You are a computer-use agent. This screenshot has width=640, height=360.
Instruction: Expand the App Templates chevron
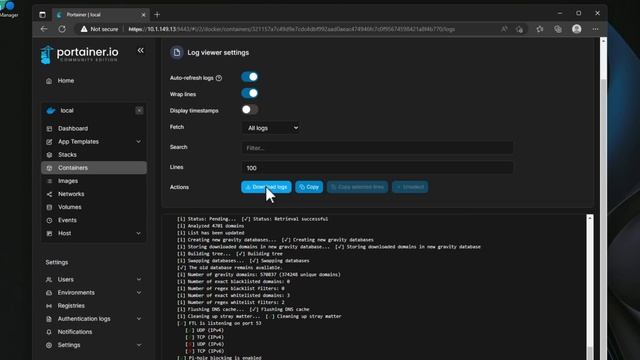tap(138, 142)
